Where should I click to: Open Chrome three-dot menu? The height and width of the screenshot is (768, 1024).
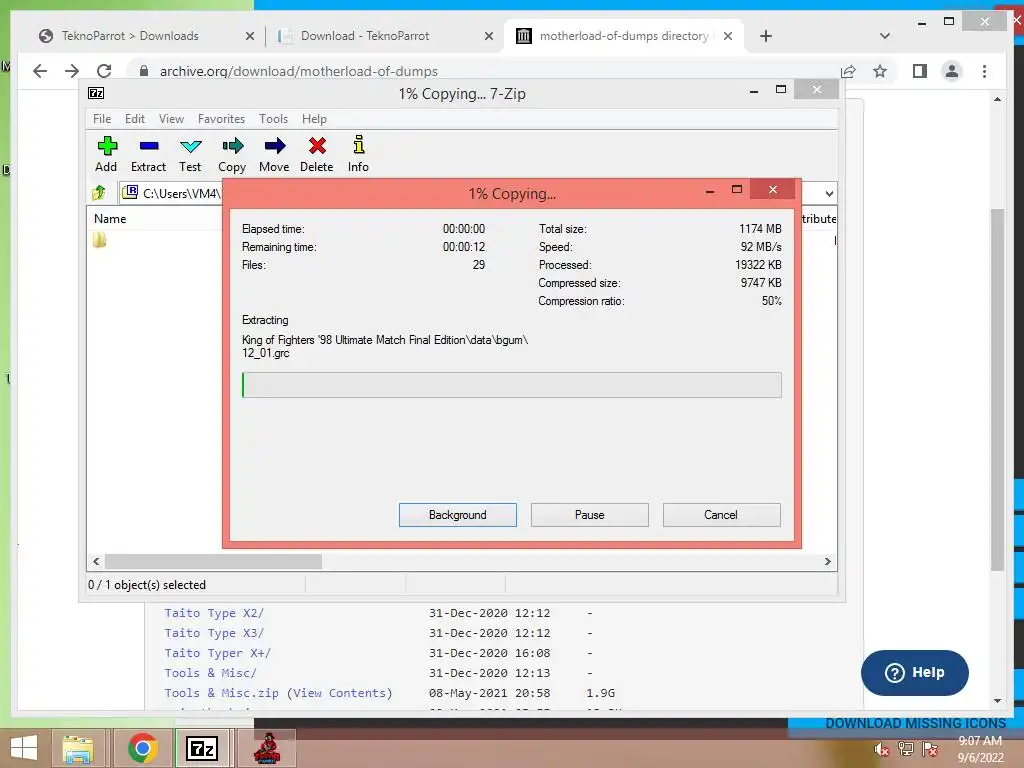pyautogui.click(x=984, y=71)
